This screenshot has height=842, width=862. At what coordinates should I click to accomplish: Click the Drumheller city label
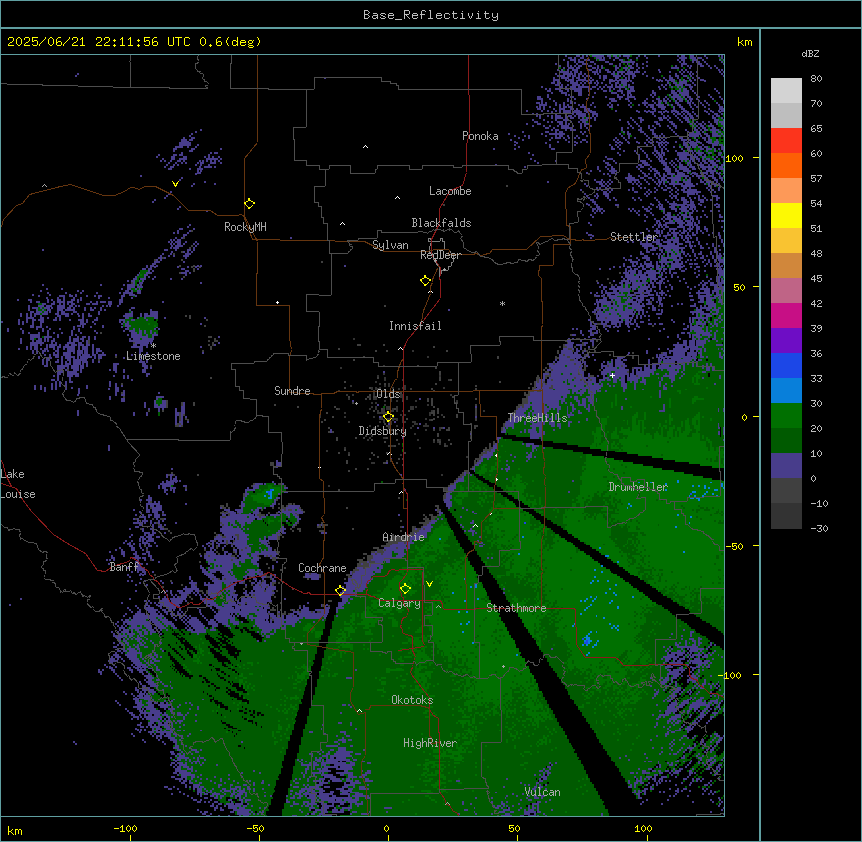click(638, 487)
